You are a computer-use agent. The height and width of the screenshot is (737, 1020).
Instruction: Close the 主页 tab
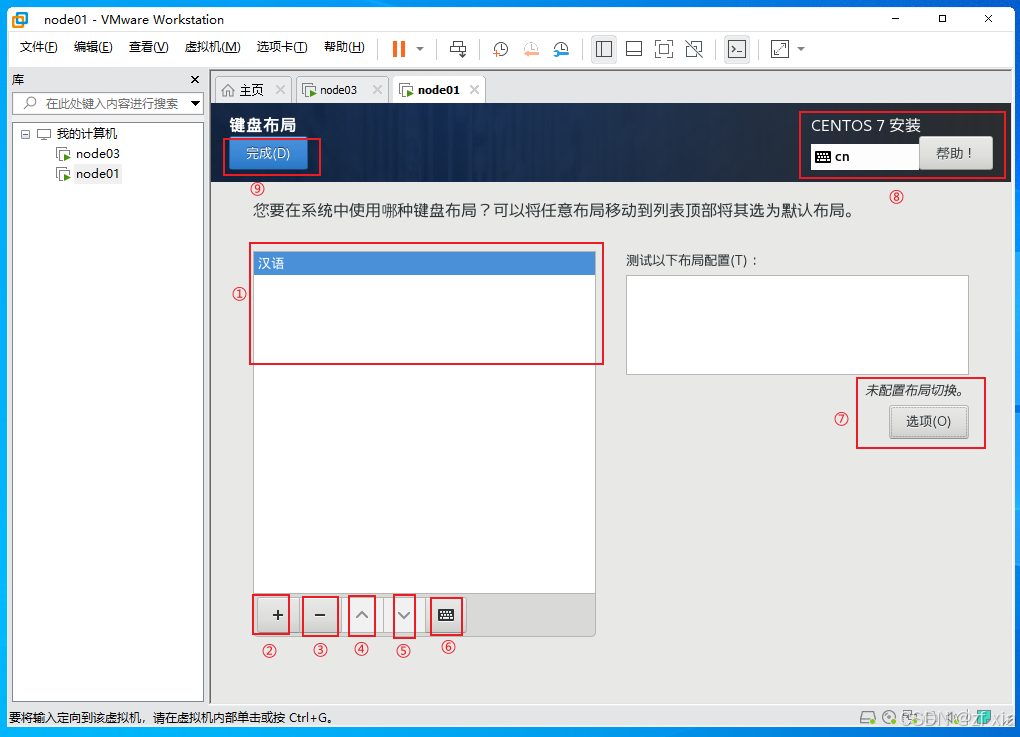tap(280, 90)
